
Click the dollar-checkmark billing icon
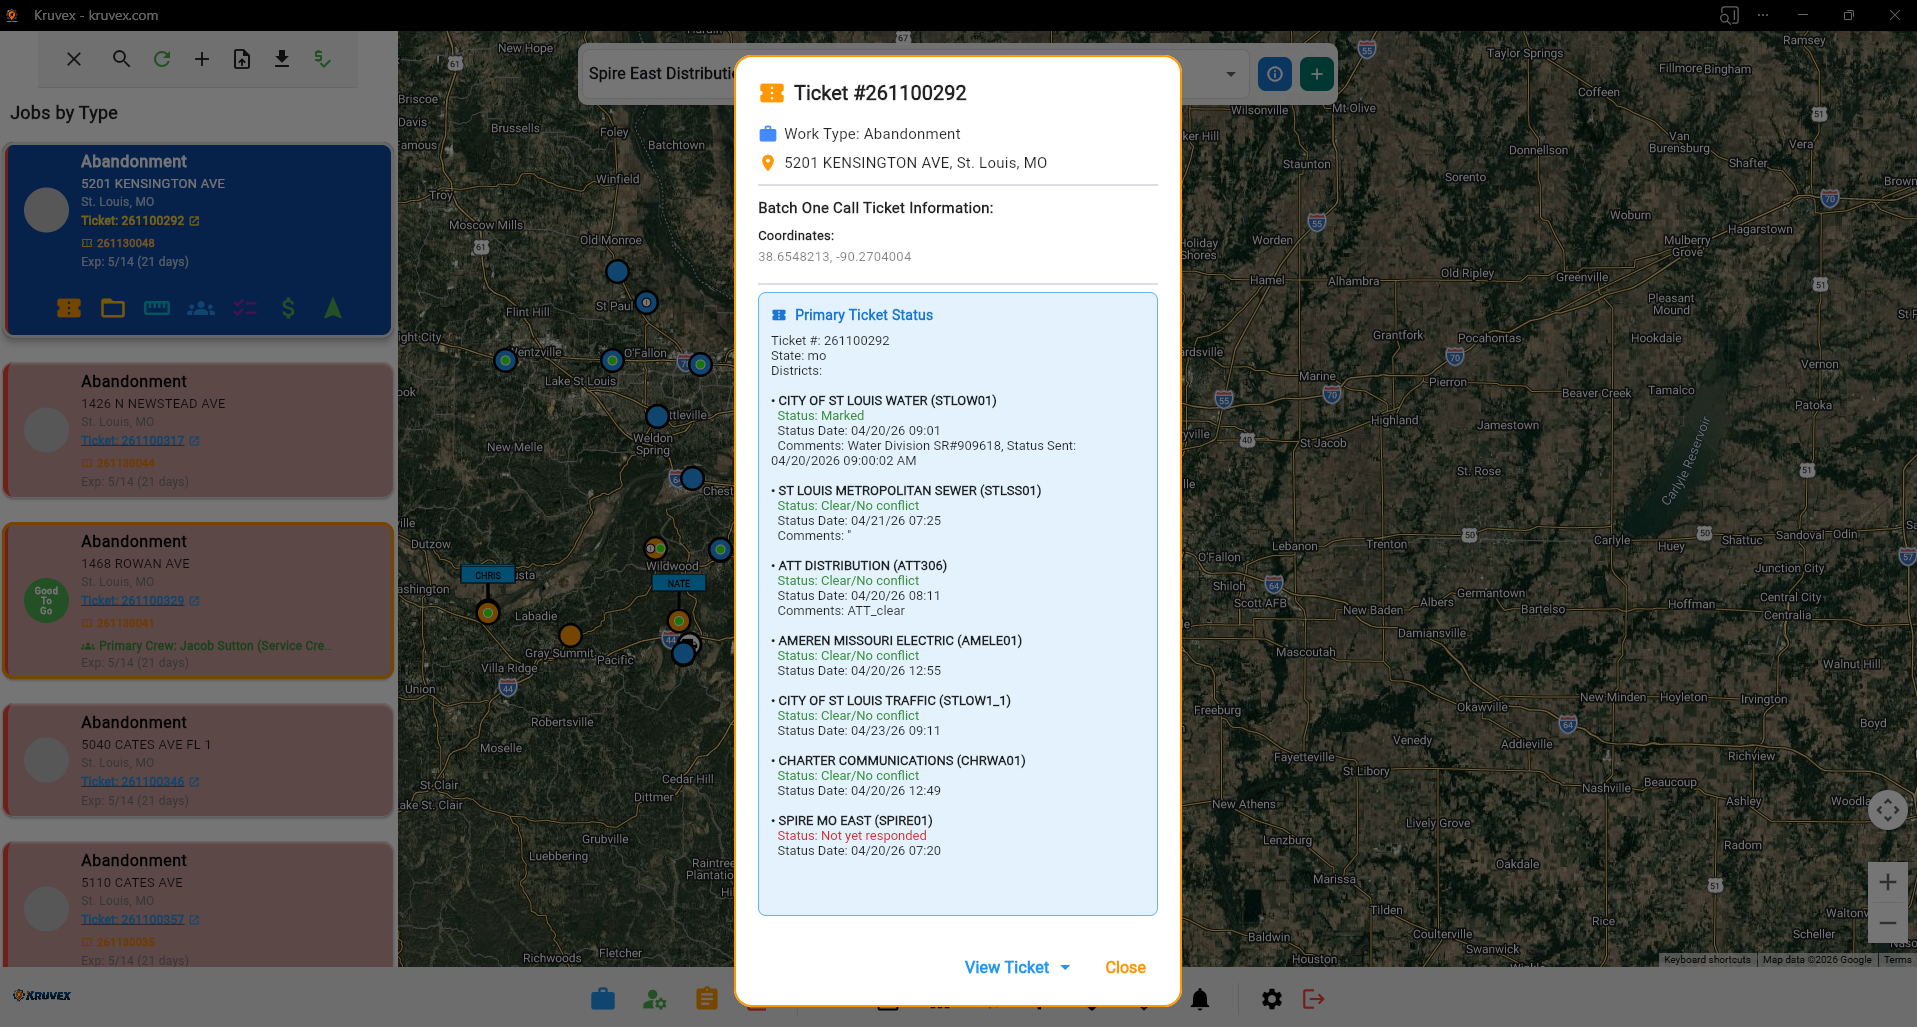[322, 59]
